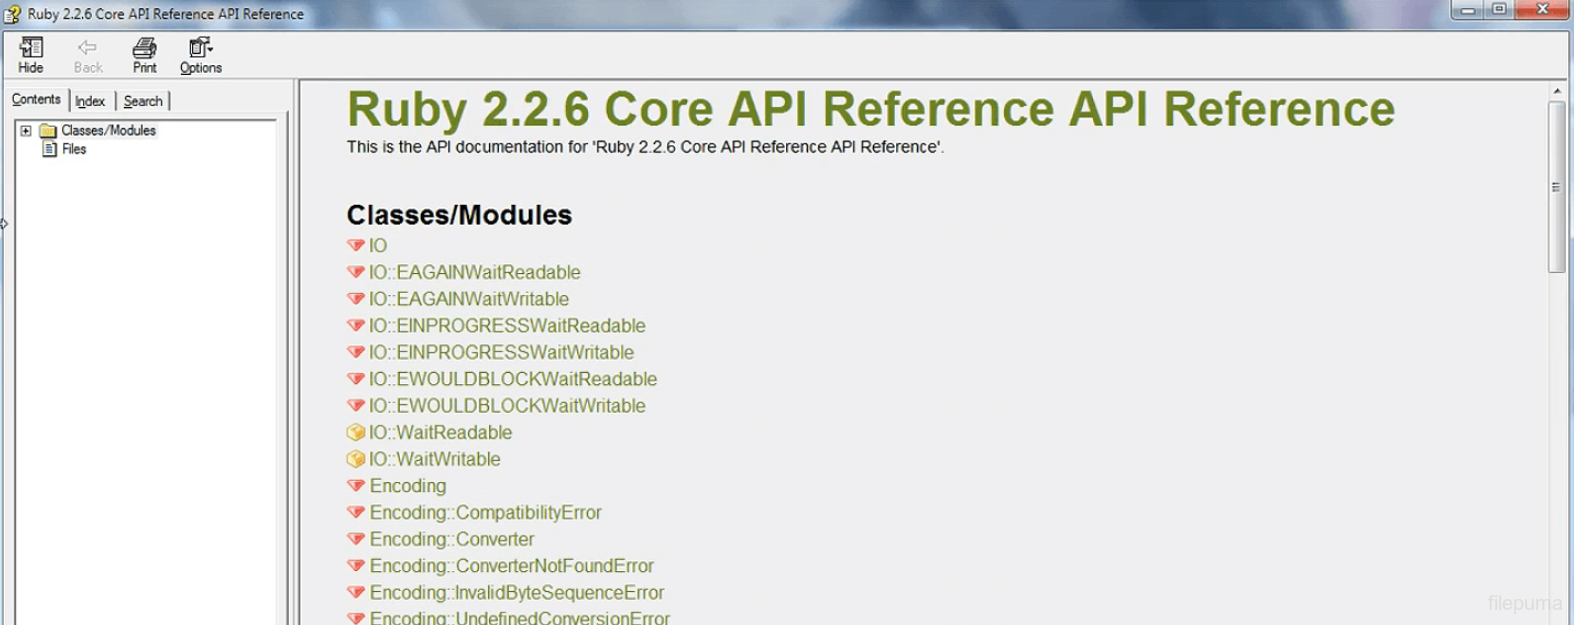Switch to the Search tab
1574x625 pixels.
(143, 101)
